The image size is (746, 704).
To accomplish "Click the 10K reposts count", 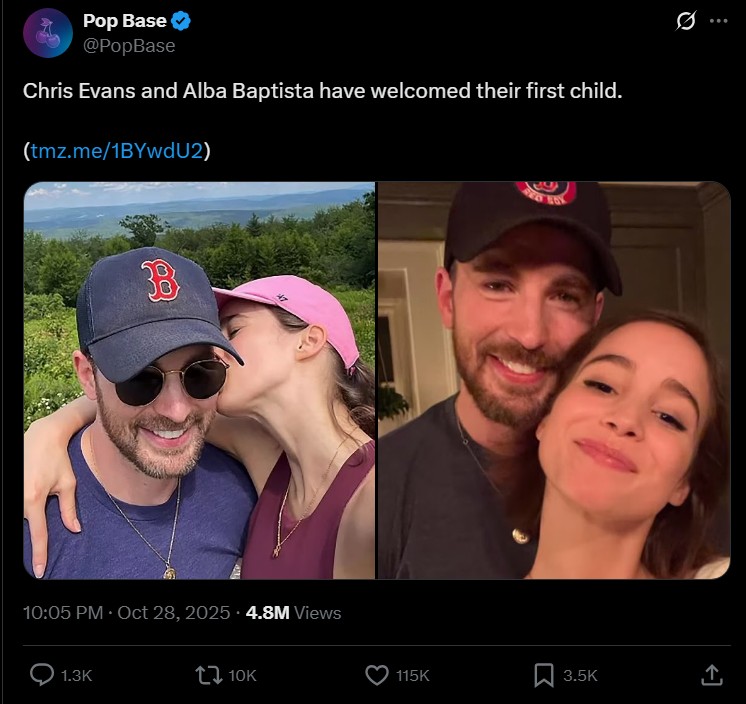I will point(243,676).
